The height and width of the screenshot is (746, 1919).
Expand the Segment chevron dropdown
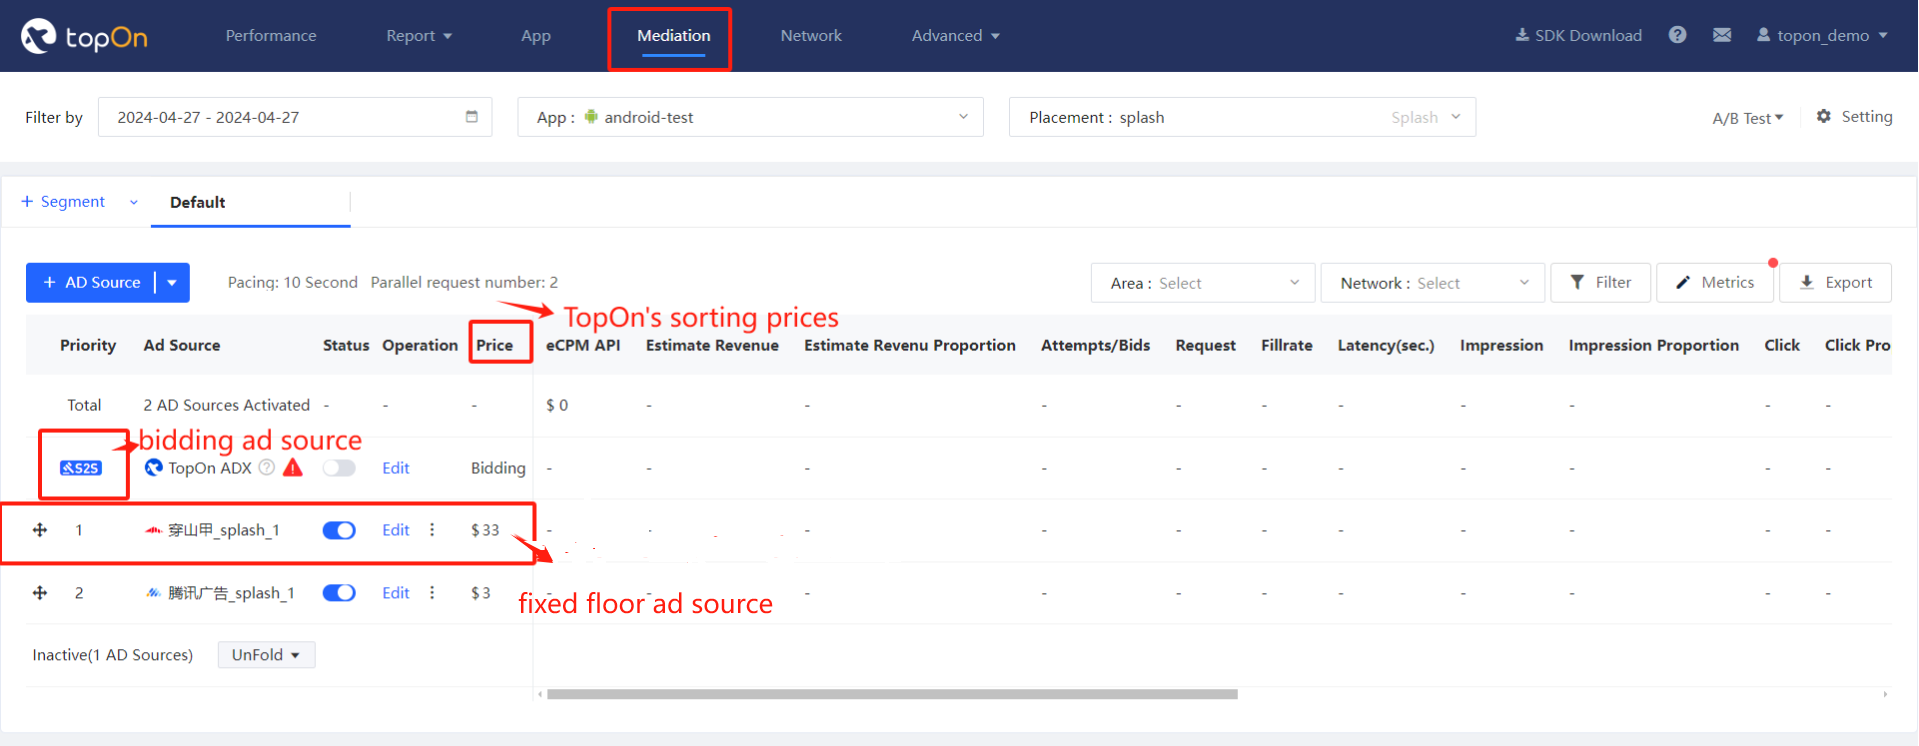tap(133, 202)
